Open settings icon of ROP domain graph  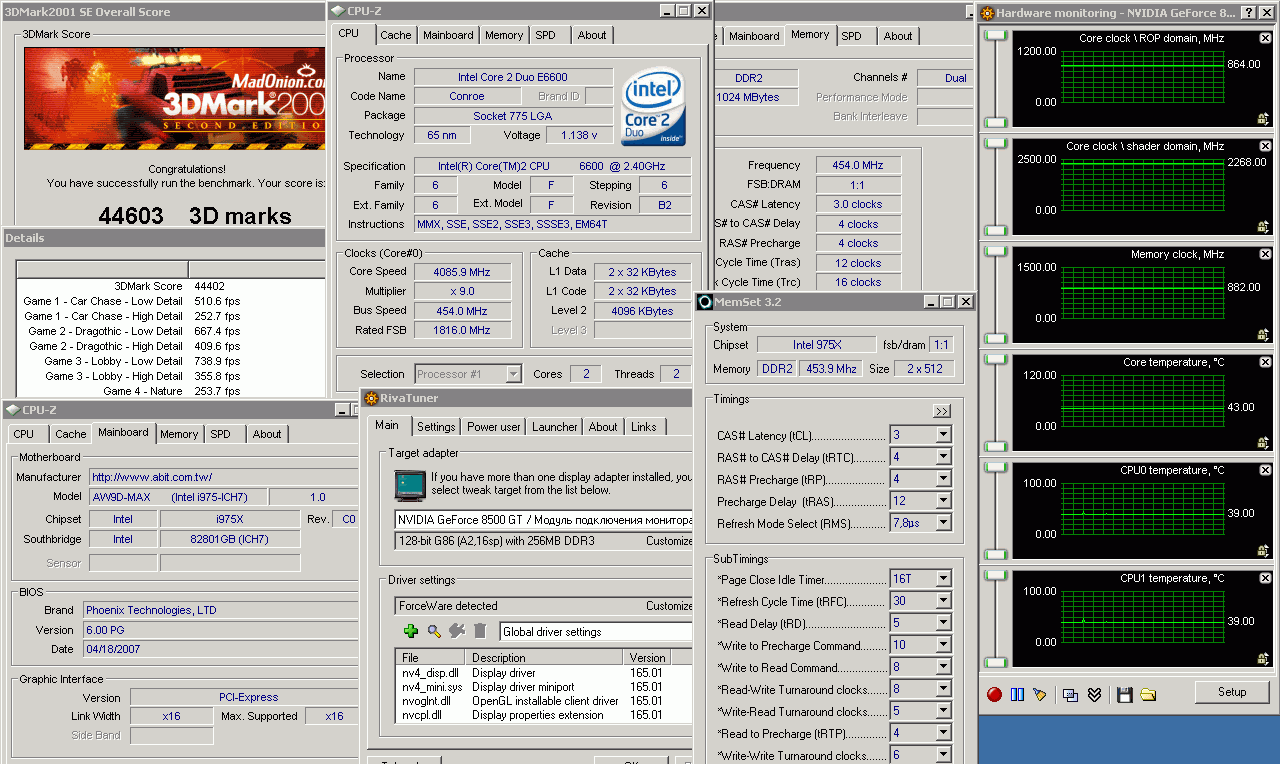(x=1264, y=119)
